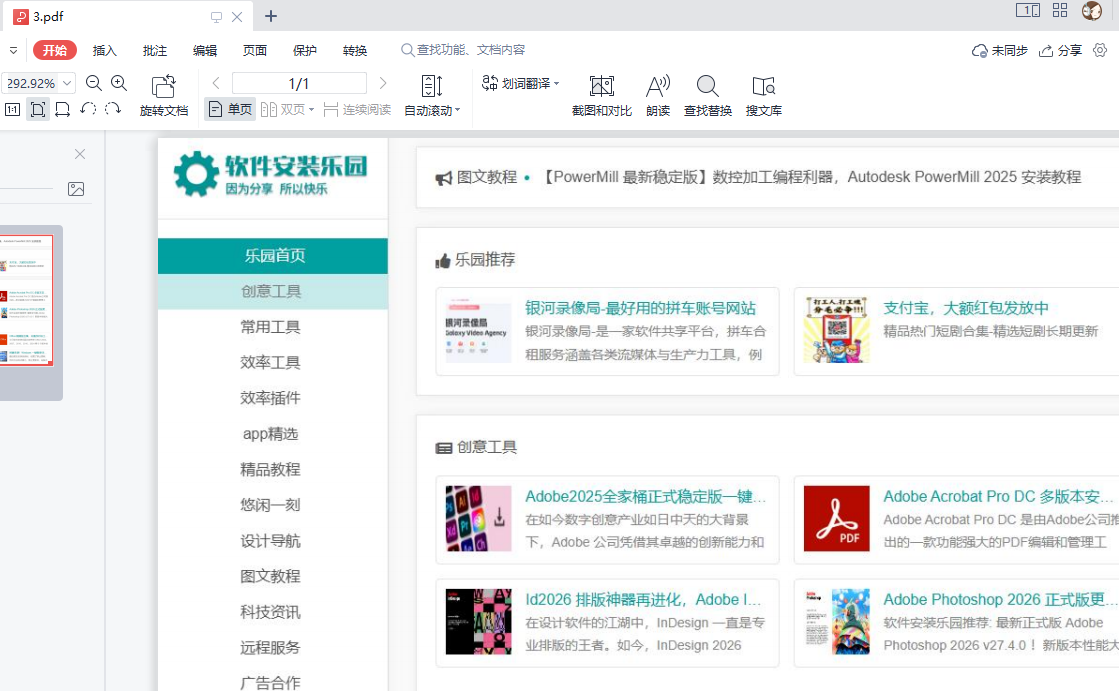
Task: Start 朗读 read aloud
Action: point(658,96)
